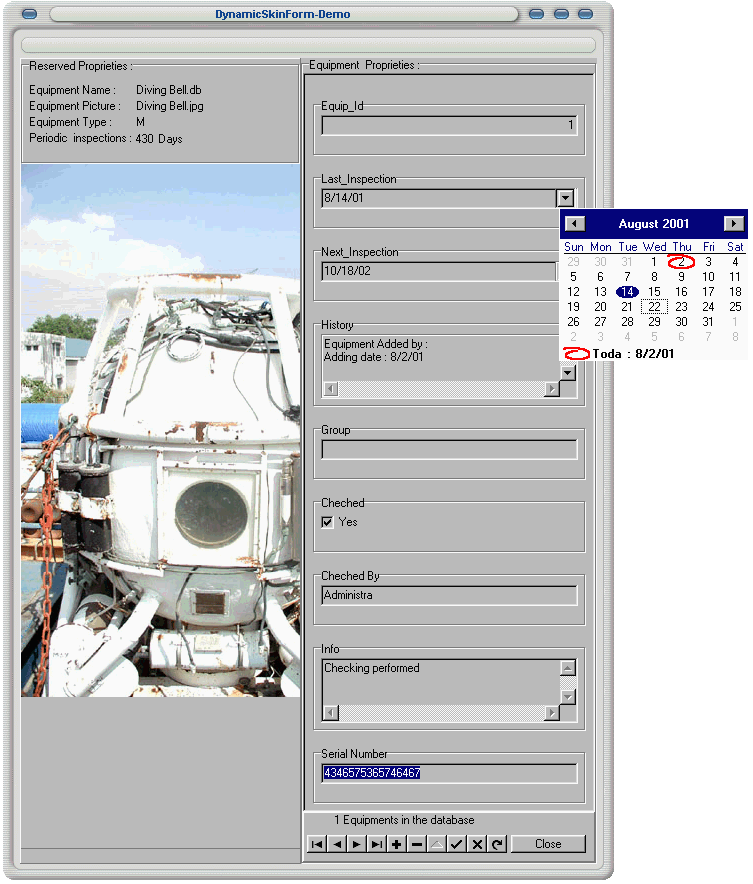
Task: Post edit with checkmark button
Action: point(457,845)
